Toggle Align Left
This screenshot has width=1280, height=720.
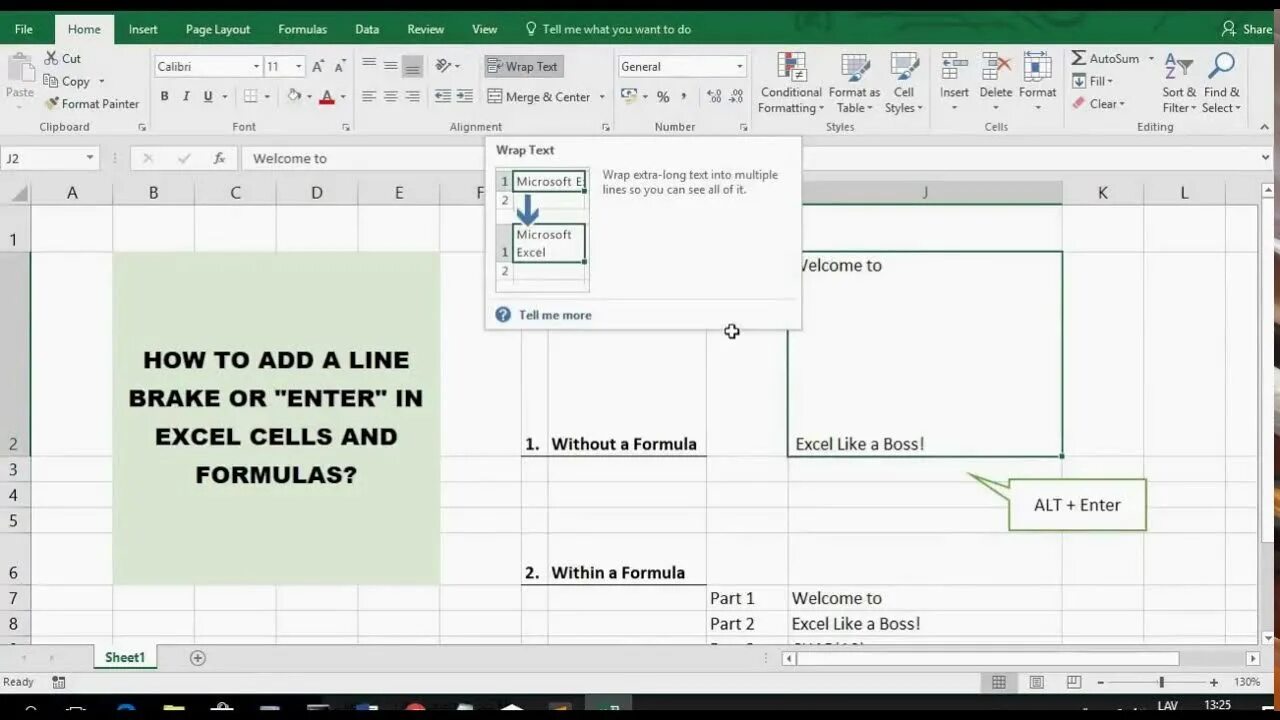pyautogui.click(x=369, y=96)
